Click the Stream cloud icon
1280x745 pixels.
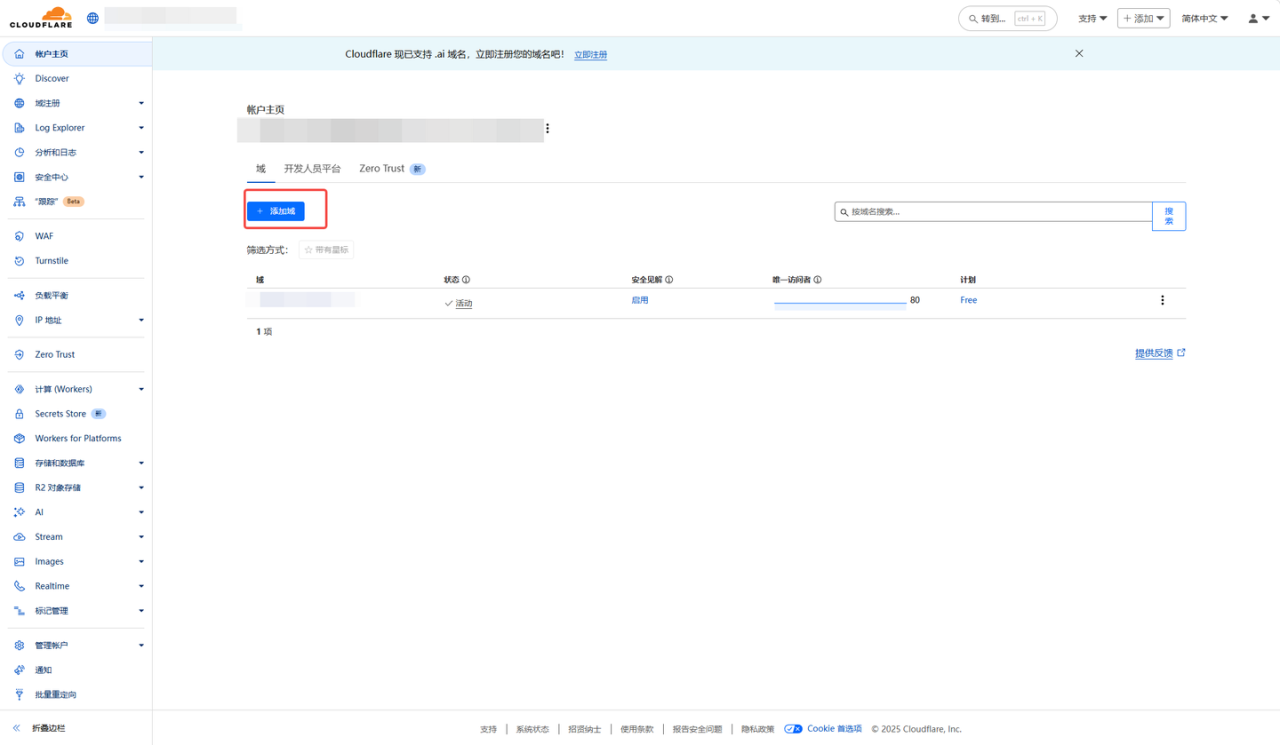(x=19, y=537)
